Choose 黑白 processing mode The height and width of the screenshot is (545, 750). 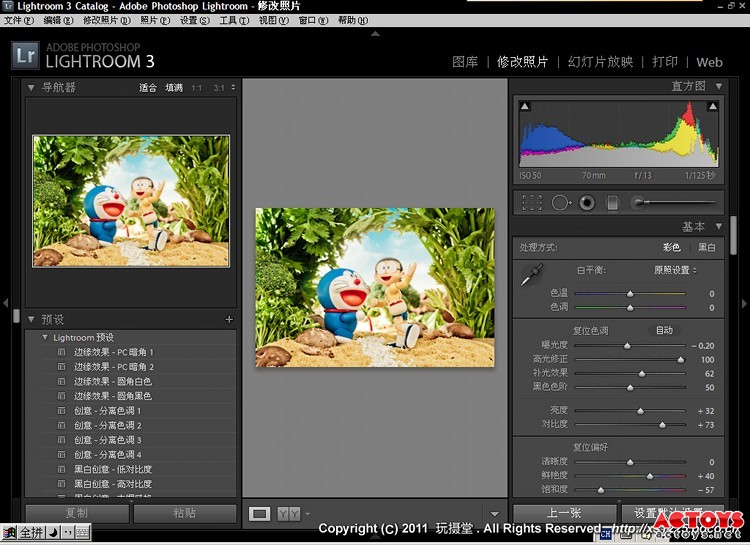[707, 247]
